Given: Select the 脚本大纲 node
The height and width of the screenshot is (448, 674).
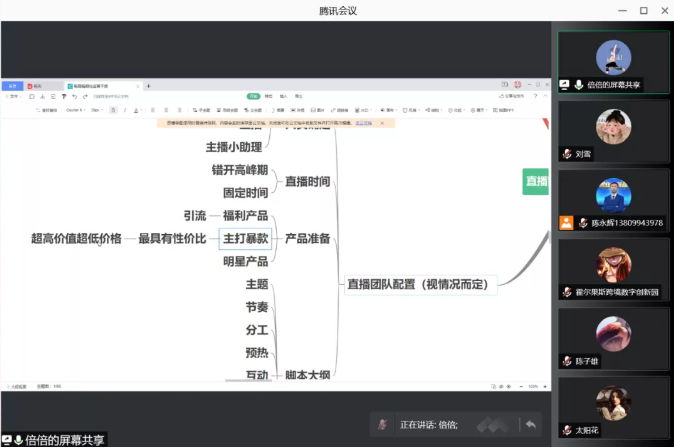Looking at the screenshot, I should (x=308, y=375).
